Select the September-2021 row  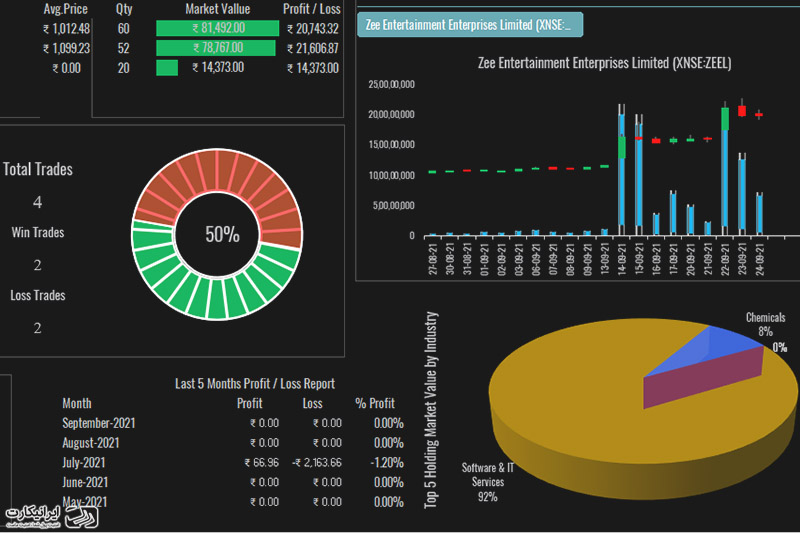(x=233, y=423)
